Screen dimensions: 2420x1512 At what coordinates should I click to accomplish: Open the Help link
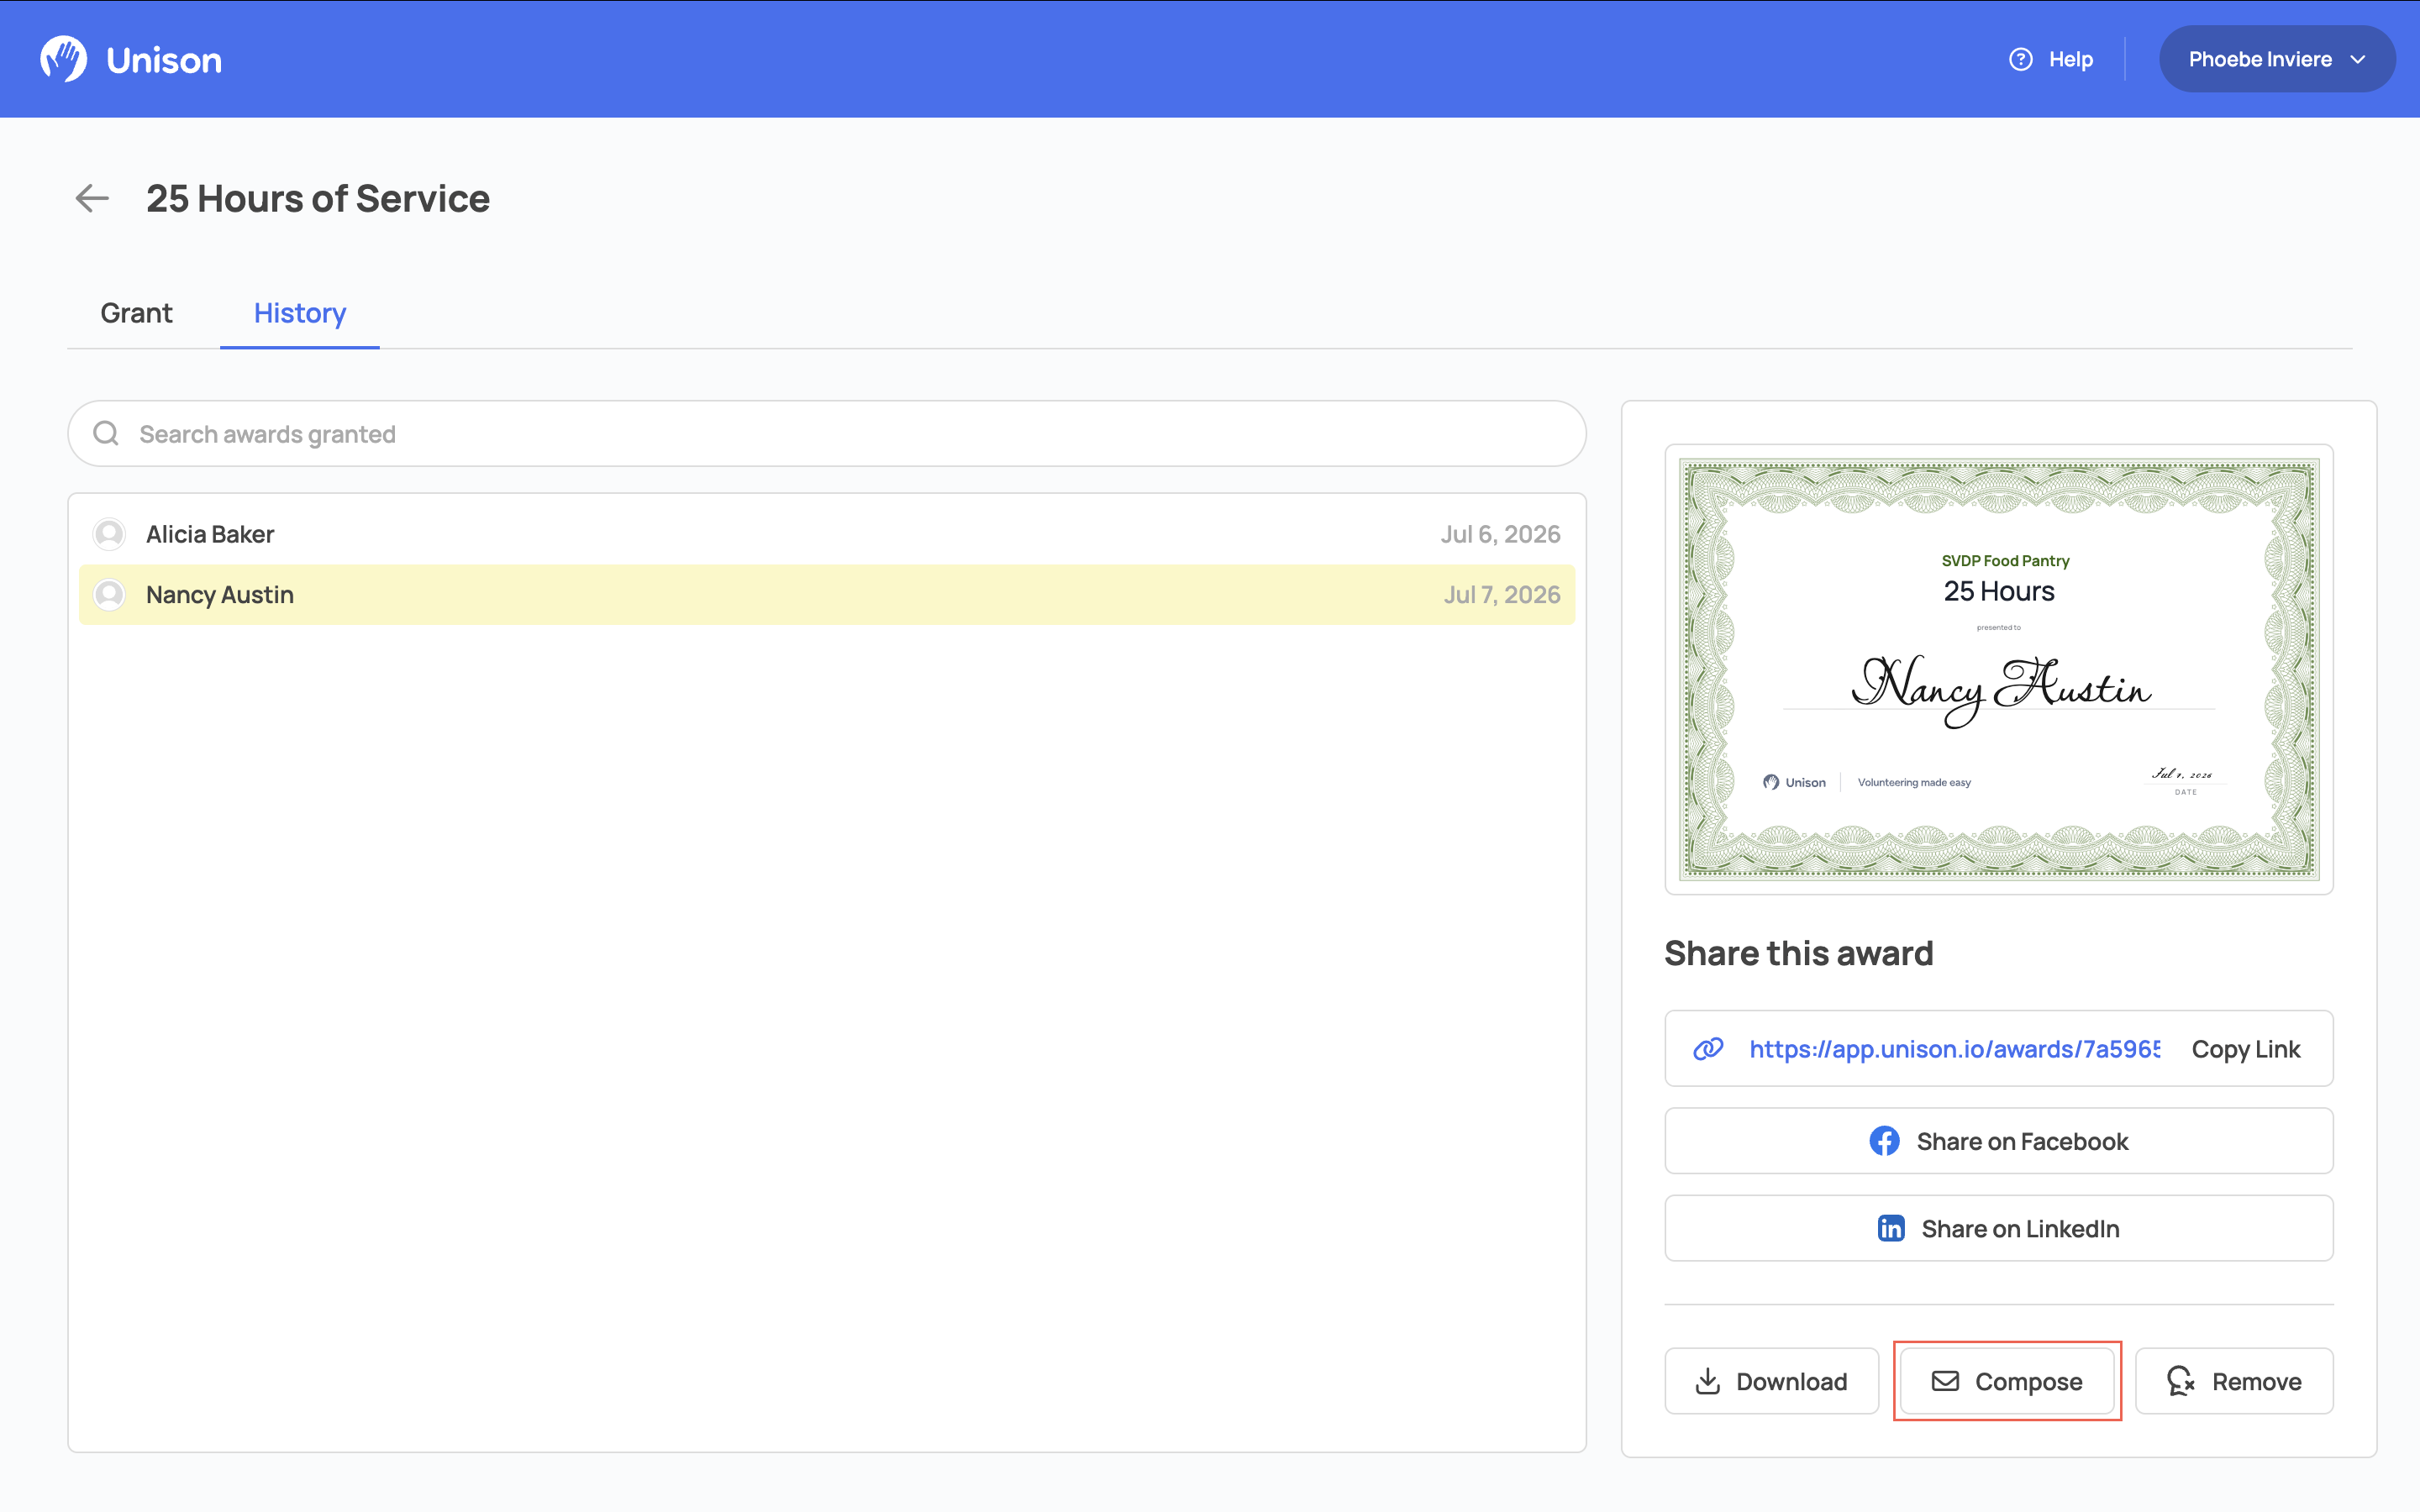coord(2051,59)
